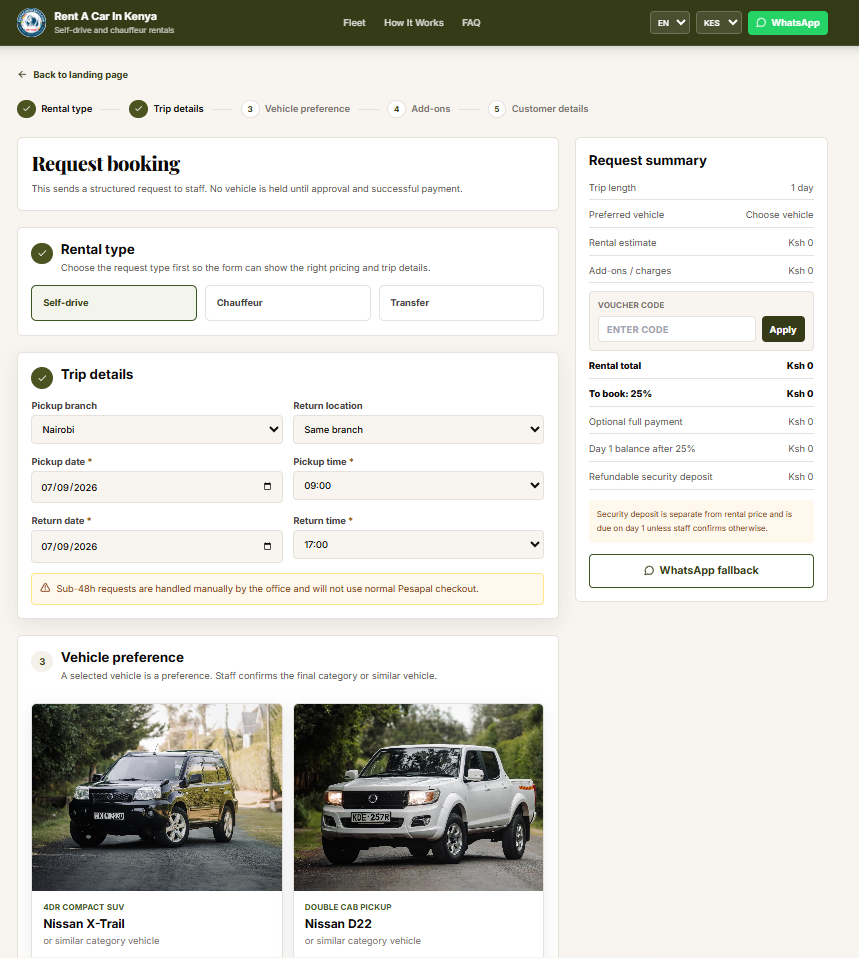Focus the voucher ENTER CODE field
859x958 pixels.
click(676, 329)
